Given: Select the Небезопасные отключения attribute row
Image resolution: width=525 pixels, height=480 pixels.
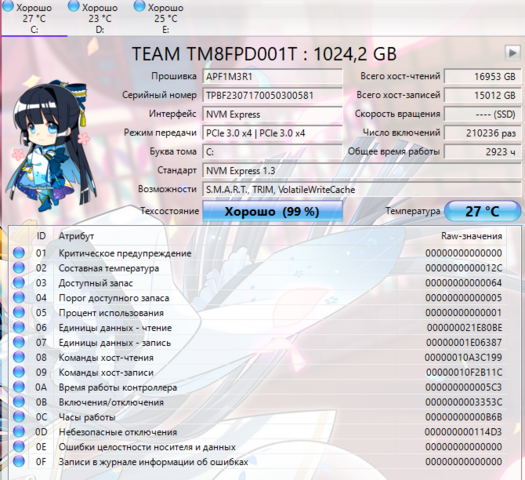Looking at the screenshot, I should (x=258, y=432).
